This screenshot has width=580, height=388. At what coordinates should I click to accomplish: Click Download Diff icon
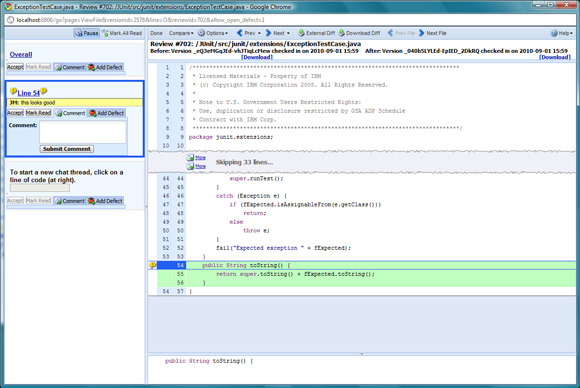341,33
